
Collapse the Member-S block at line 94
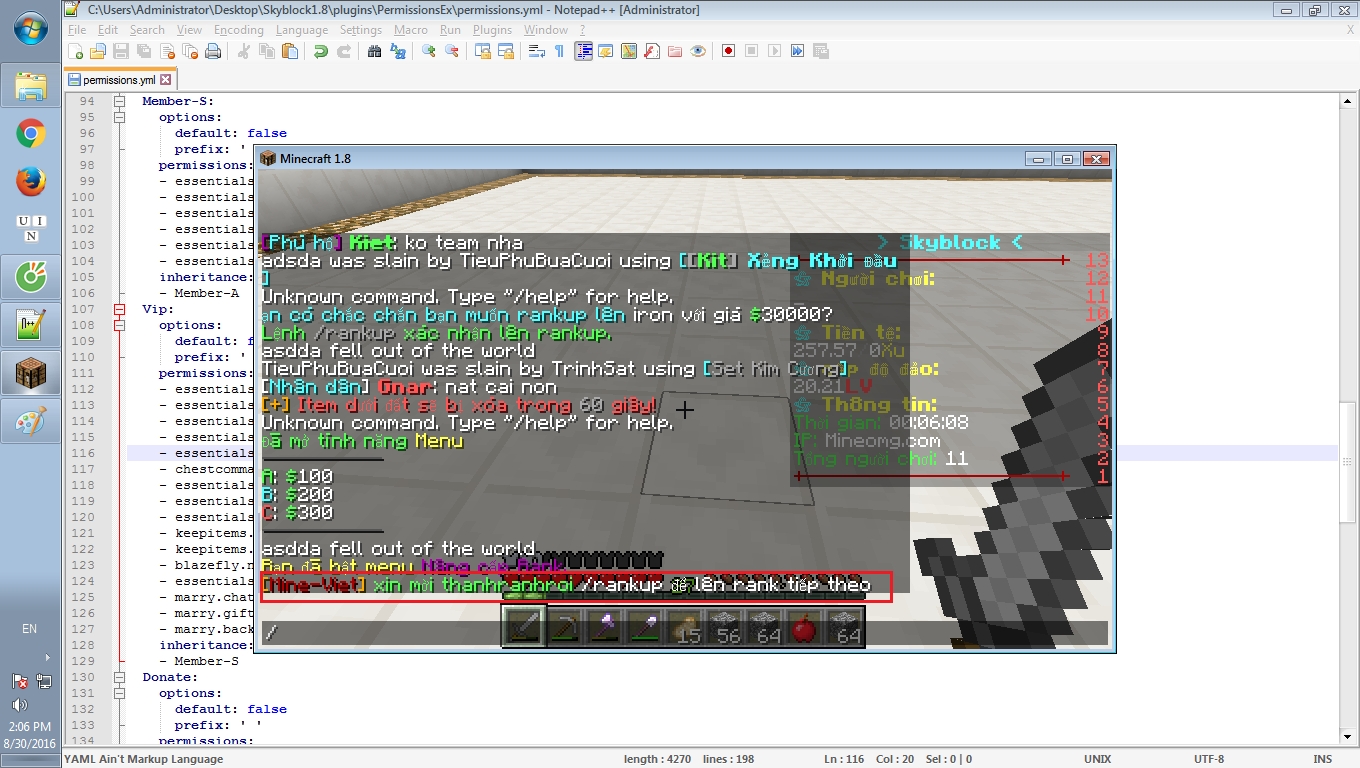point(119,101)
